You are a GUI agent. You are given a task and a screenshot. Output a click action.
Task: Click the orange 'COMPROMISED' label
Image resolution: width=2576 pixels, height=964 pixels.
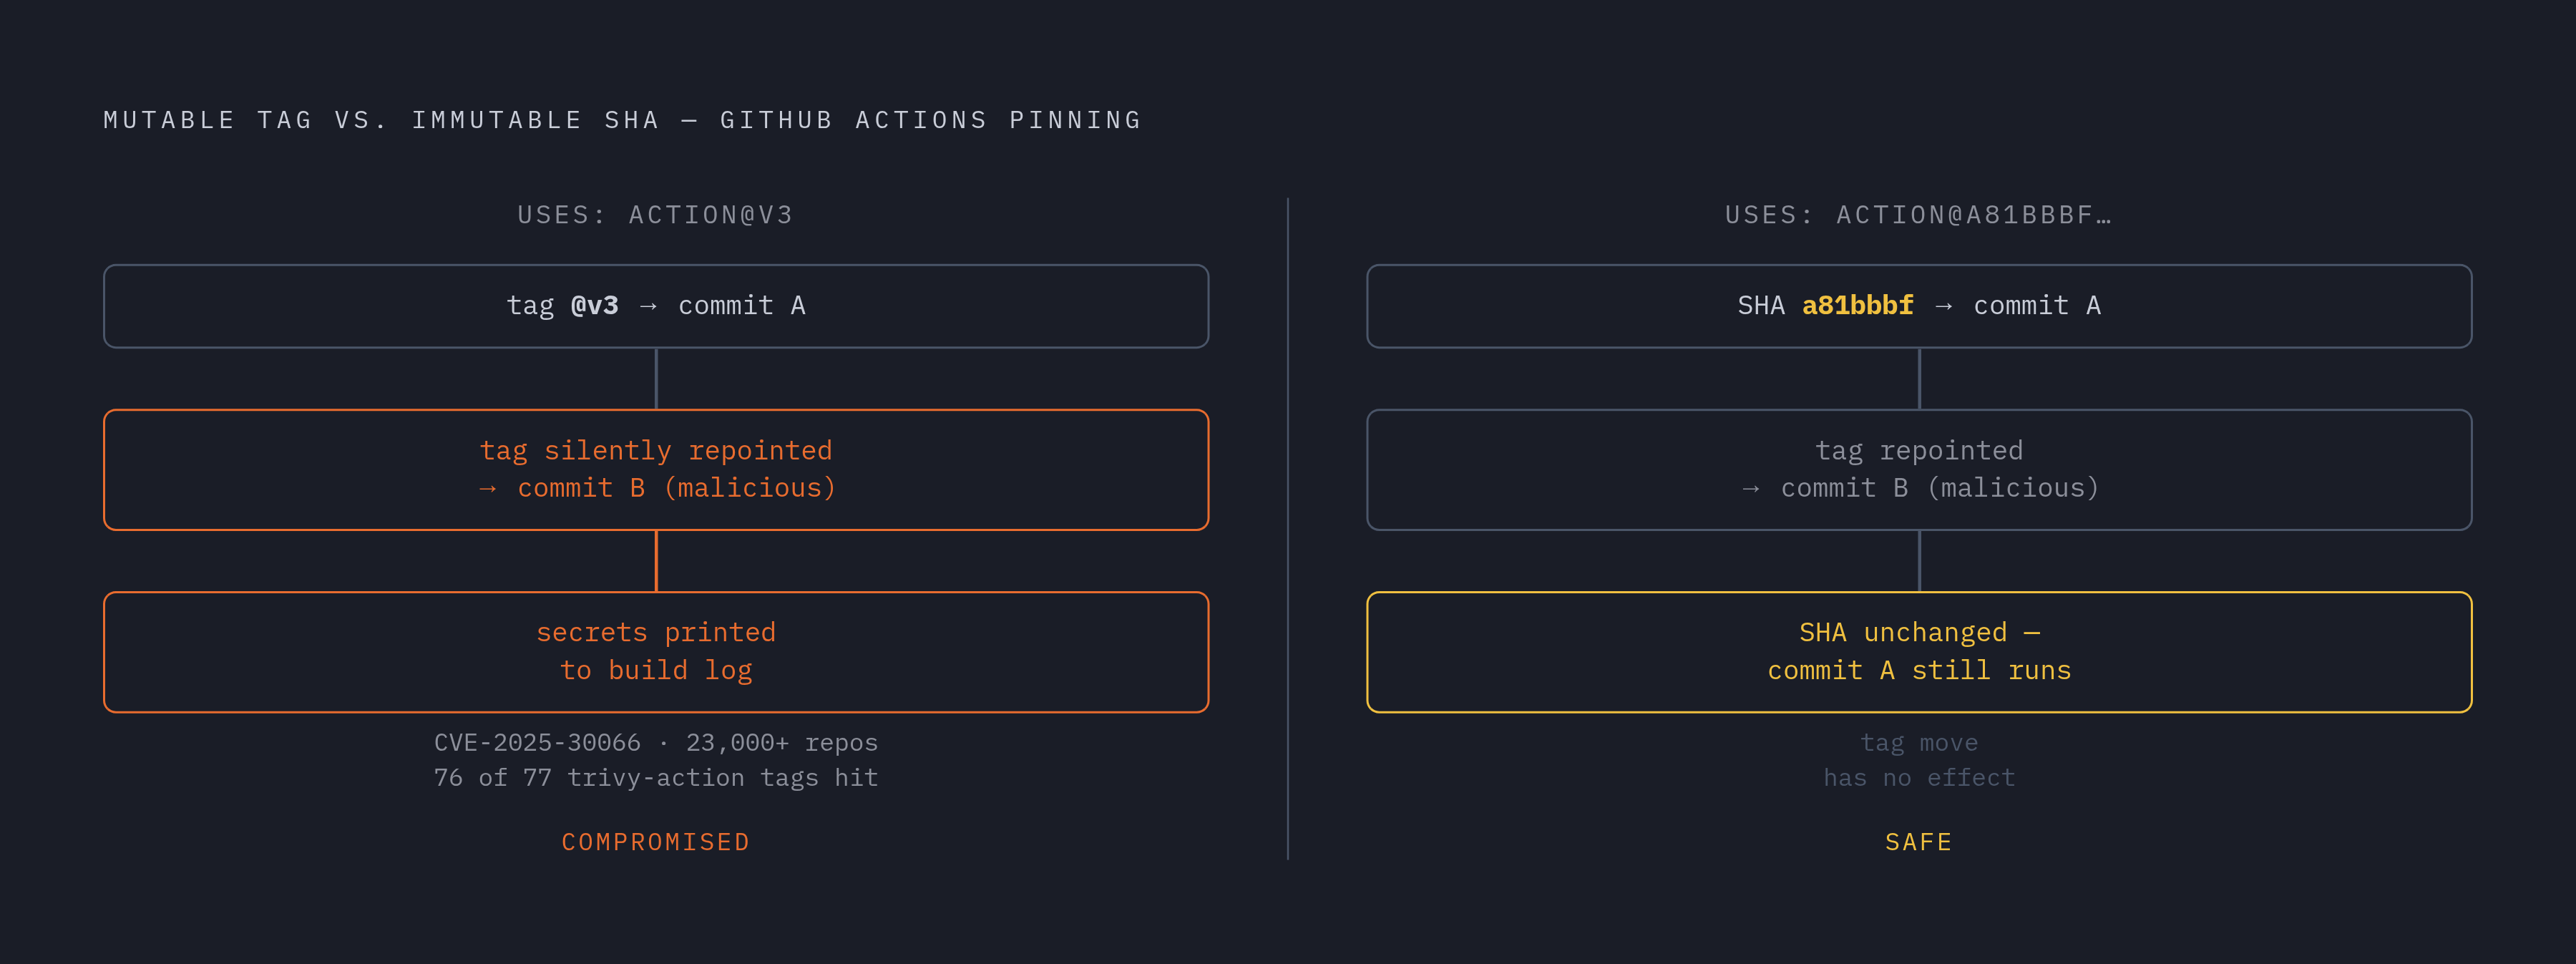[x=656, y=842]
